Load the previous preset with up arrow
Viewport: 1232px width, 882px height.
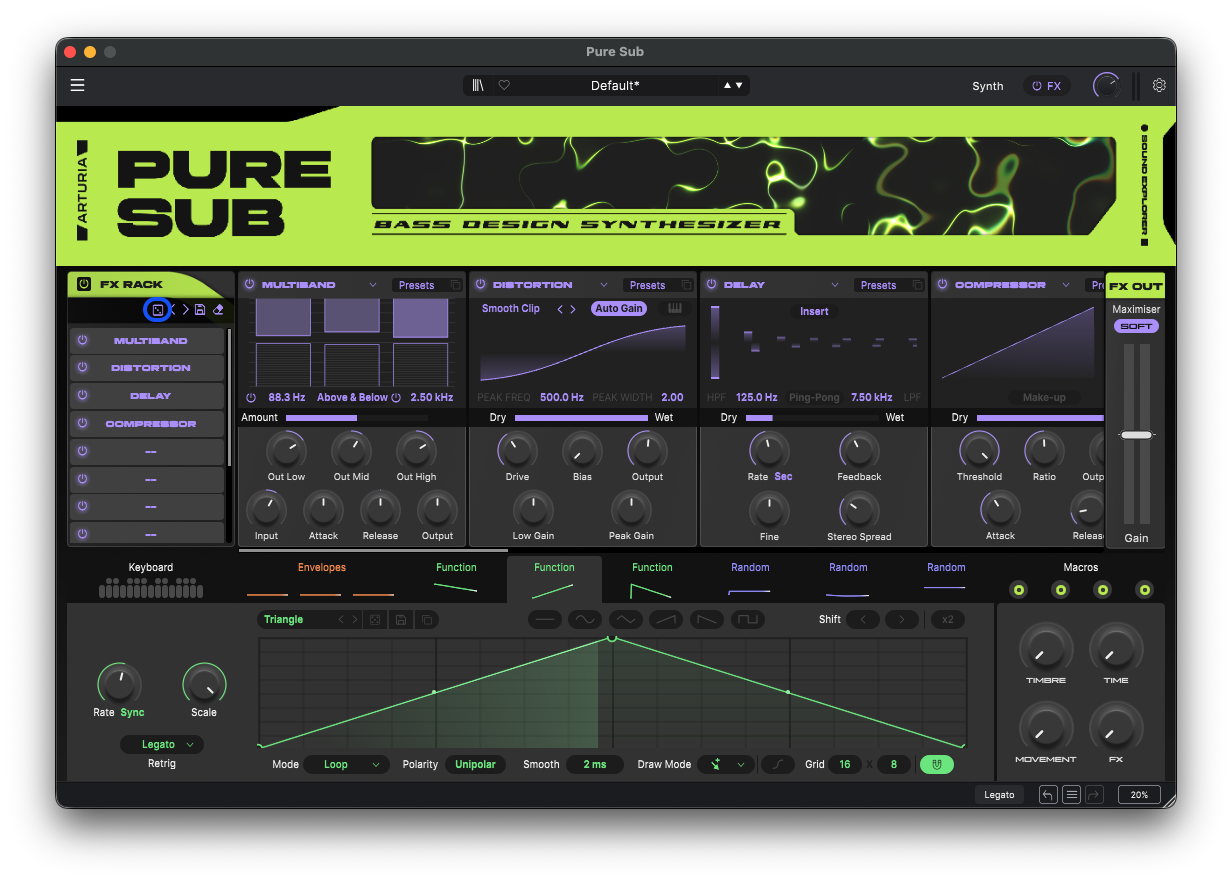point(728,85)
